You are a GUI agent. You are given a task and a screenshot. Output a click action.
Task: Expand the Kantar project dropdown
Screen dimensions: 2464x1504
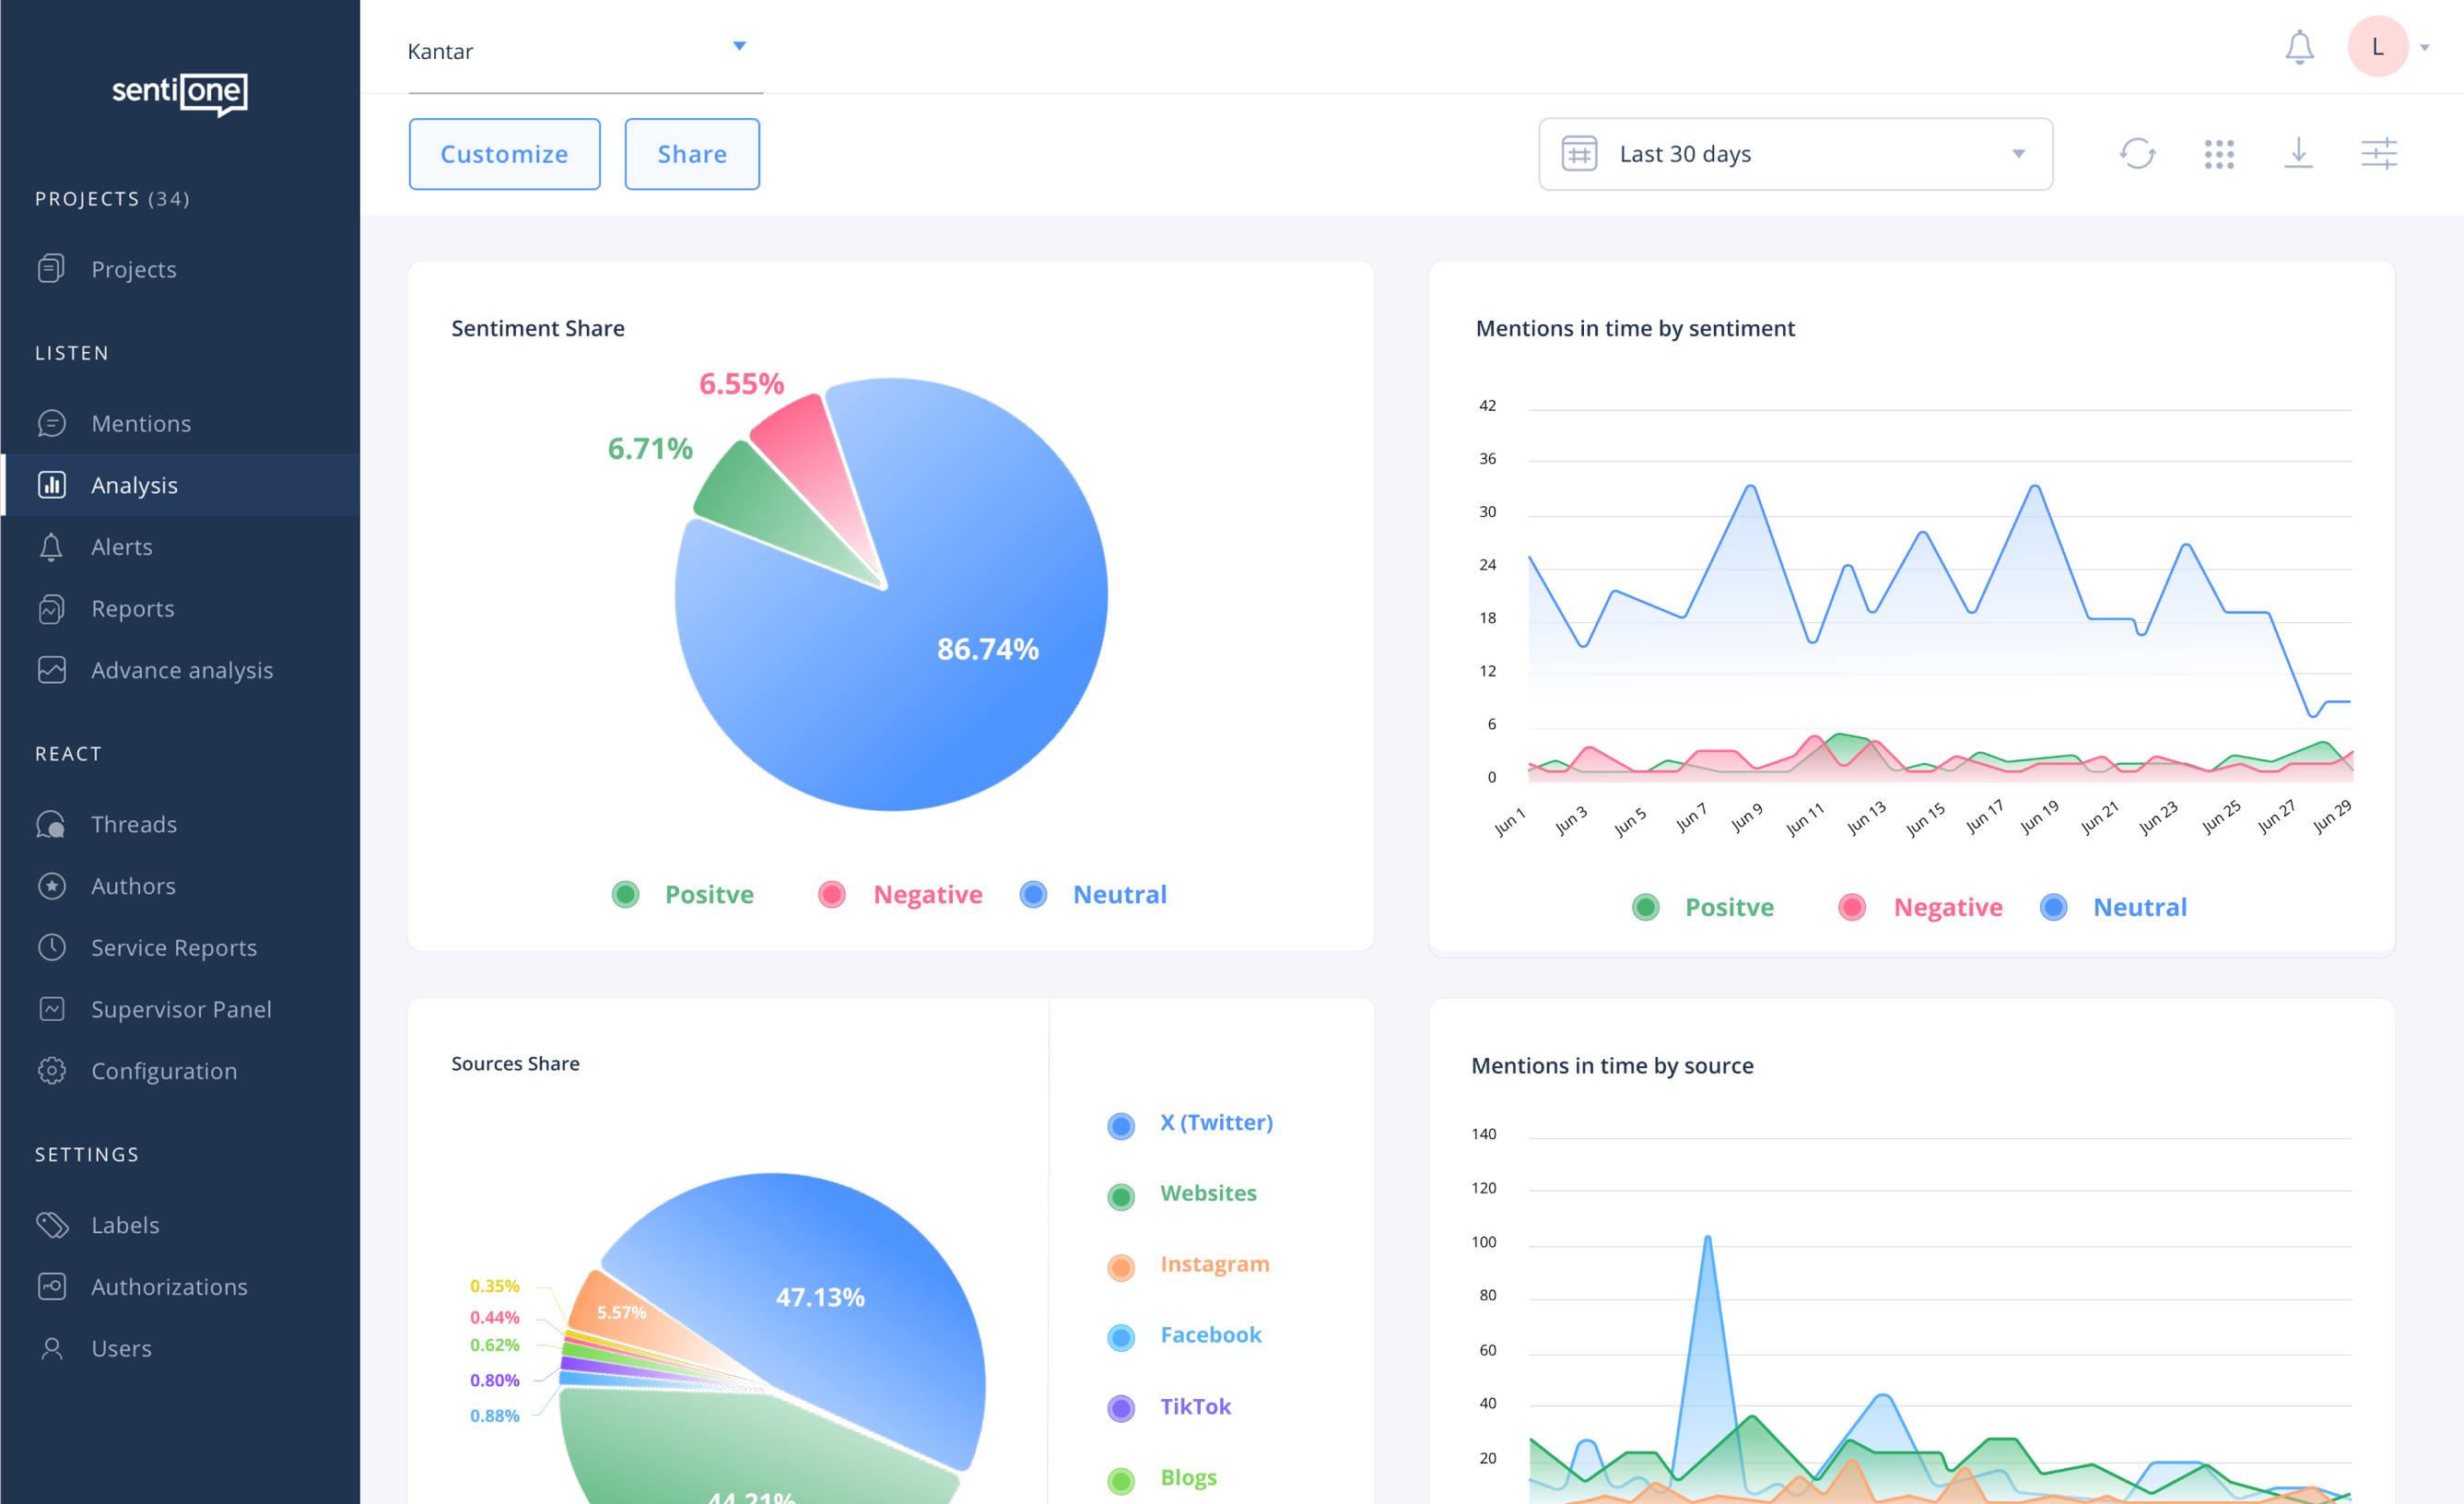pos(739,46)
